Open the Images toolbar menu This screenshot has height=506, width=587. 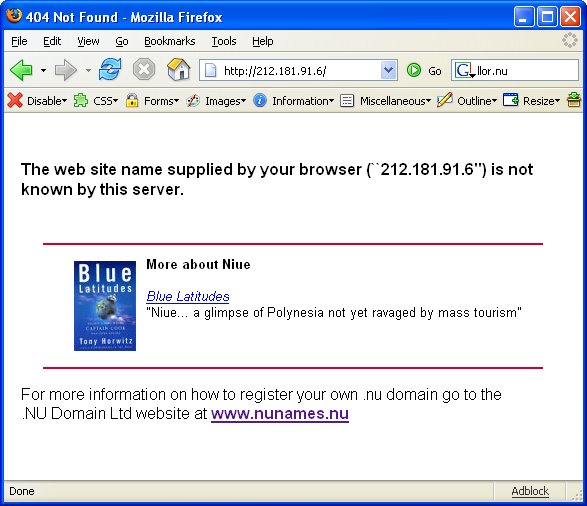pyautogui.click(x=216, y=101)
